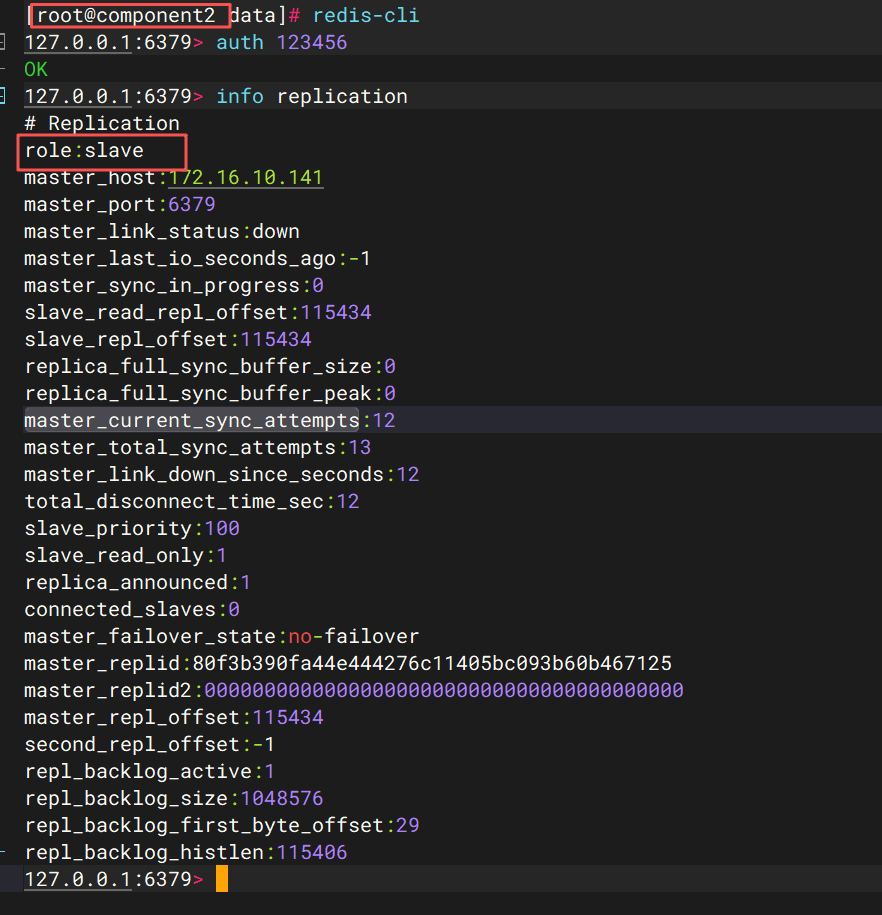Click the slave_priority value 100

coord(222,528)
